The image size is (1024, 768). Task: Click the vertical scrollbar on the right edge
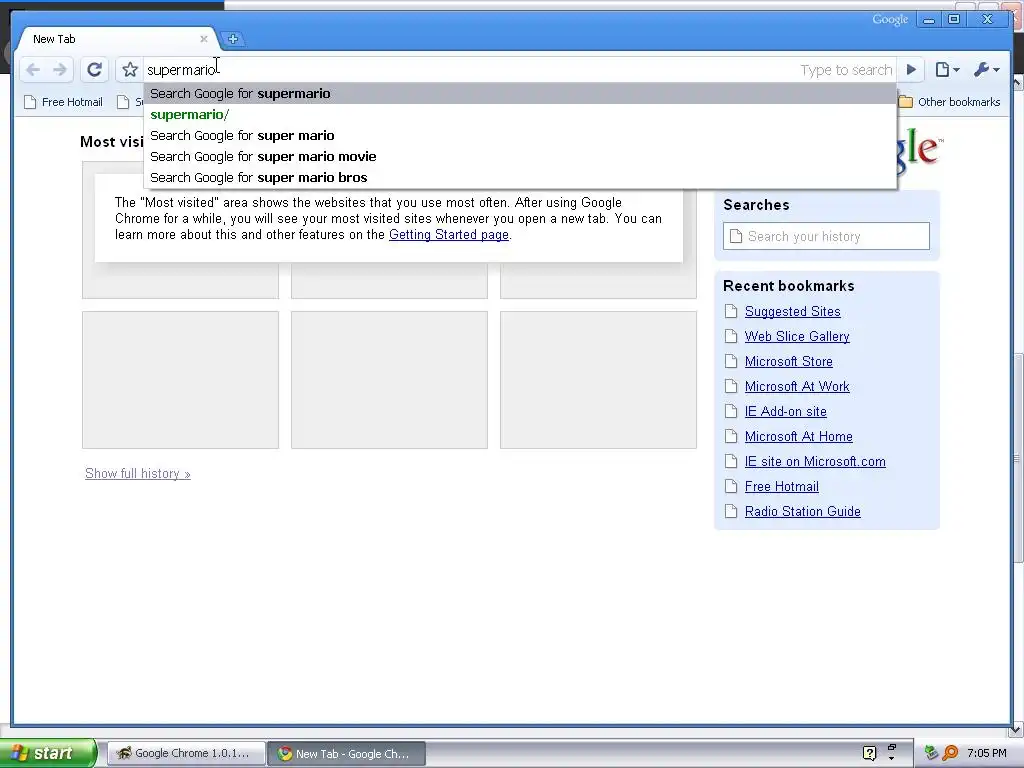tap(1017, 457)
